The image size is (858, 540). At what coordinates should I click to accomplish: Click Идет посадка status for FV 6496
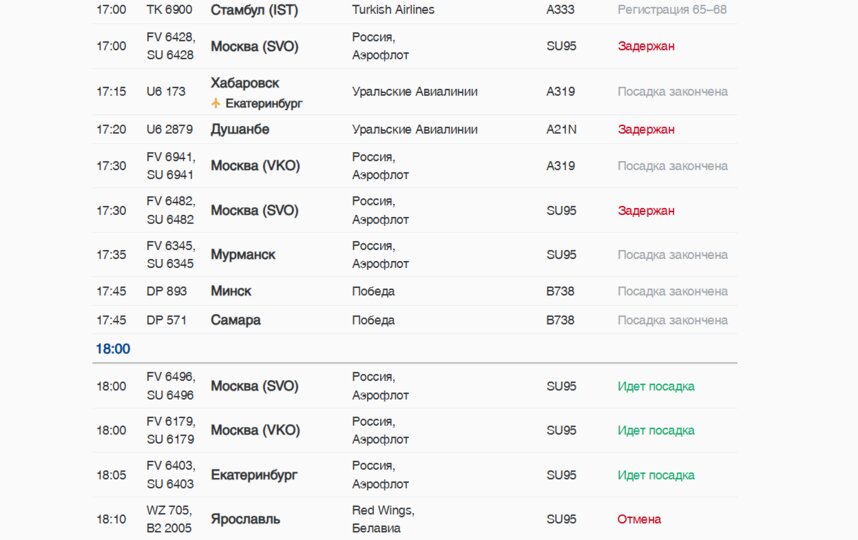(x=656, y=386)
